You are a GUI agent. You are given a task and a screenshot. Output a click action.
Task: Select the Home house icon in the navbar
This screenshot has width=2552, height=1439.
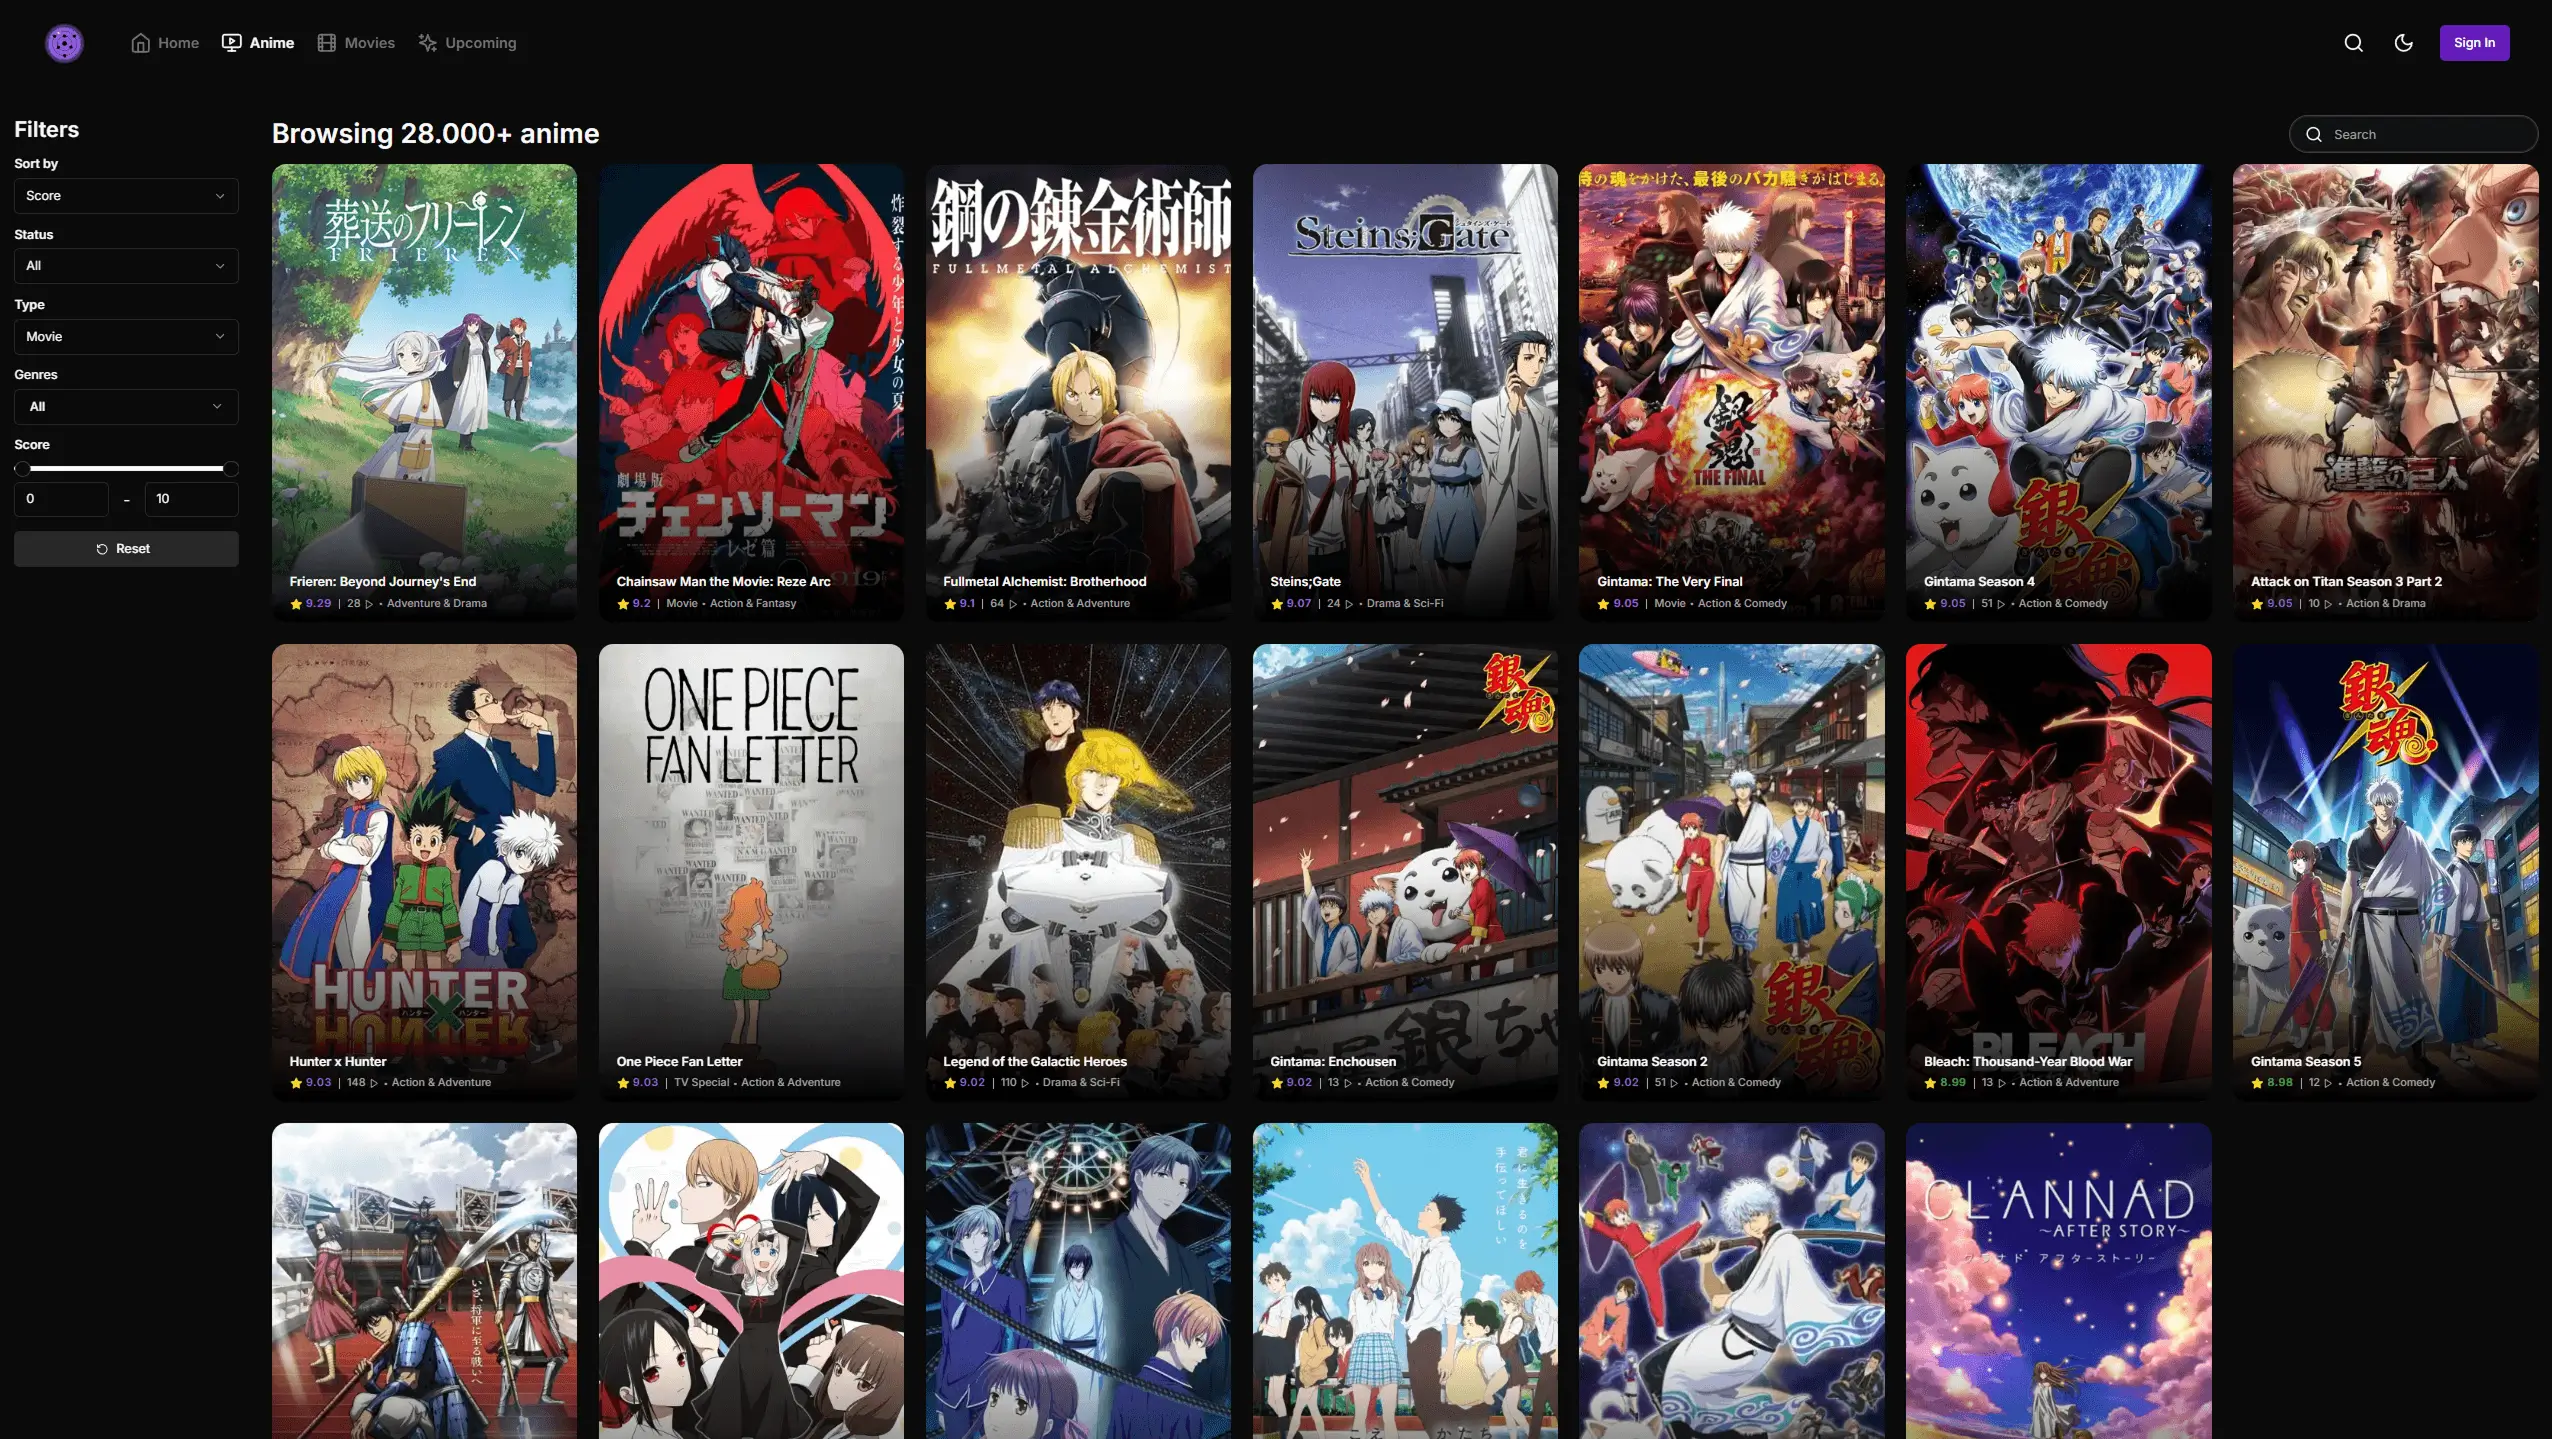[140, 43]
